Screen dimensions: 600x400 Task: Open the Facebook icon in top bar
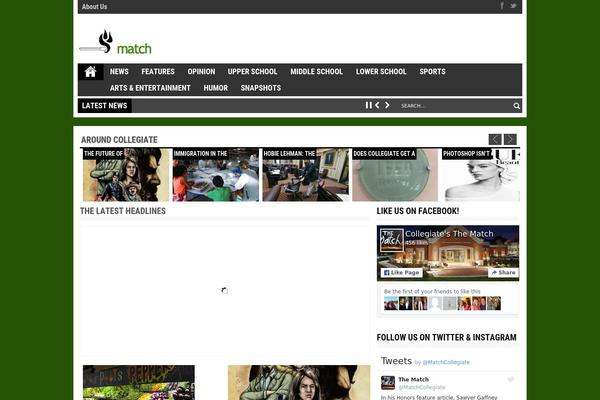click(502, 6)
